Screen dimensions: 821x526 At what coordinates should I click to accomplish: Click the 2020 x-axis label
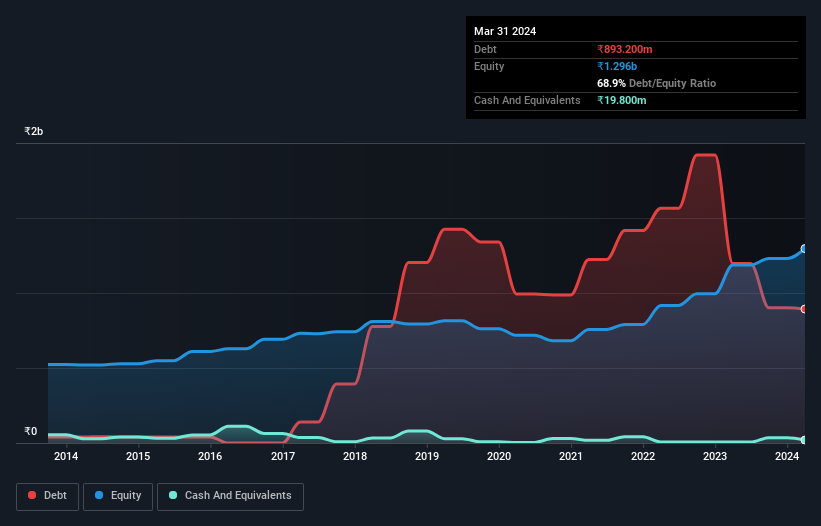tap(499, 456)
